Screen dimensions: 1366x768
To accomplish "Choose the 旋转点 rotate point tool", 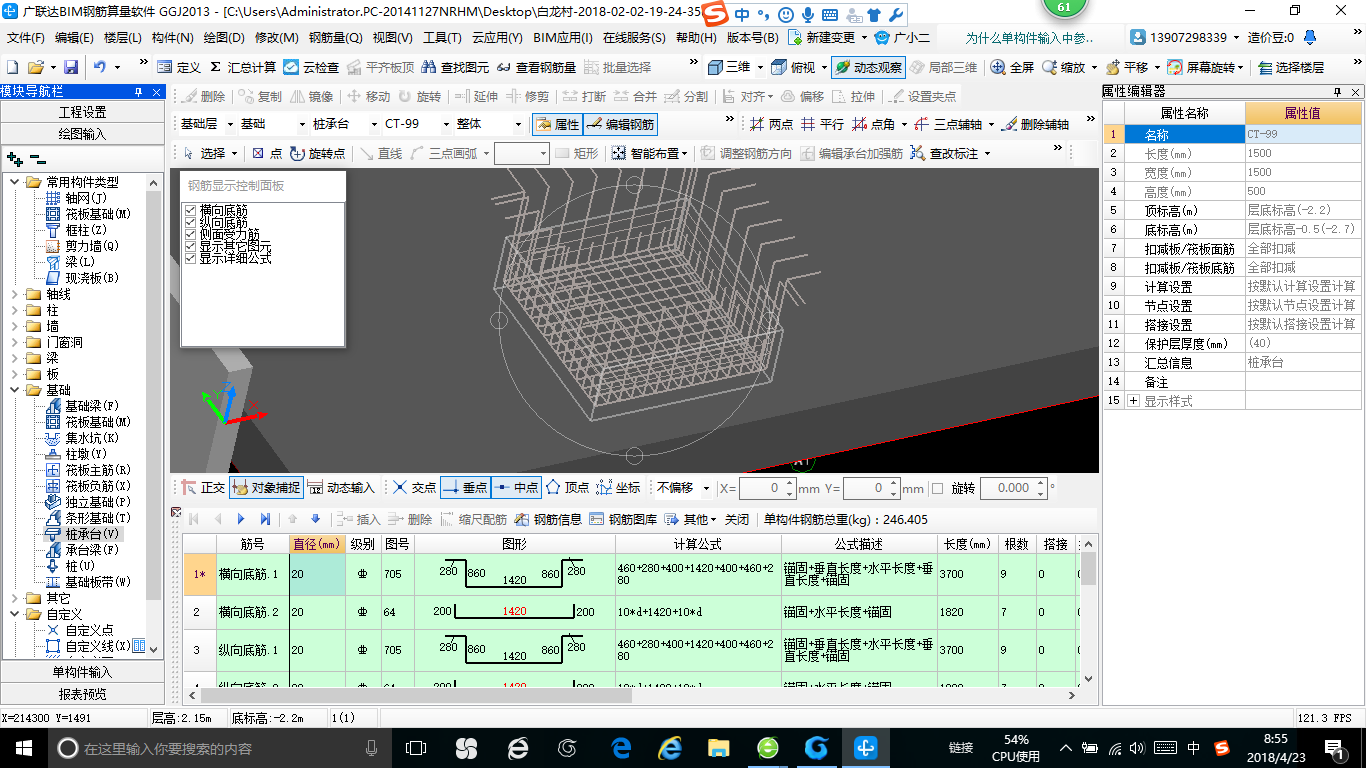I will point(317,153).
